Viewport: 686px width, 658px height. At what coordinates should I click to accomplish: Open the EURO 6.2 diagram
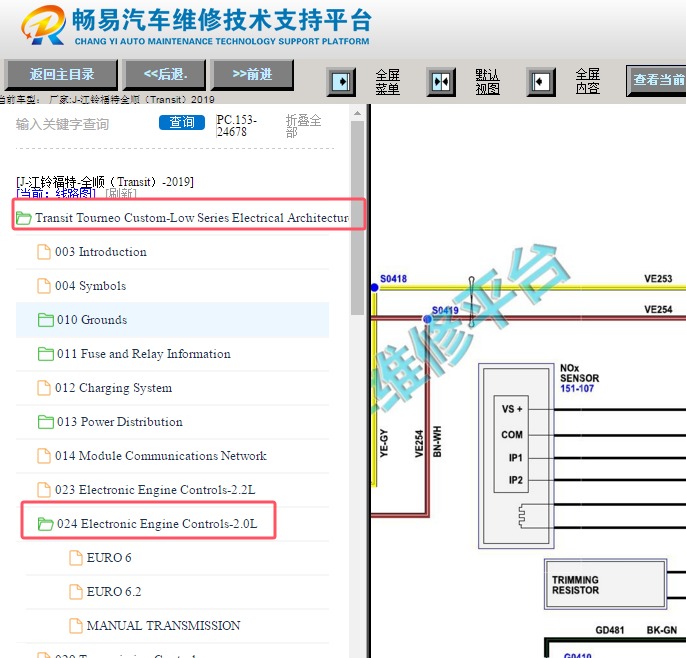tap(114, 592)
